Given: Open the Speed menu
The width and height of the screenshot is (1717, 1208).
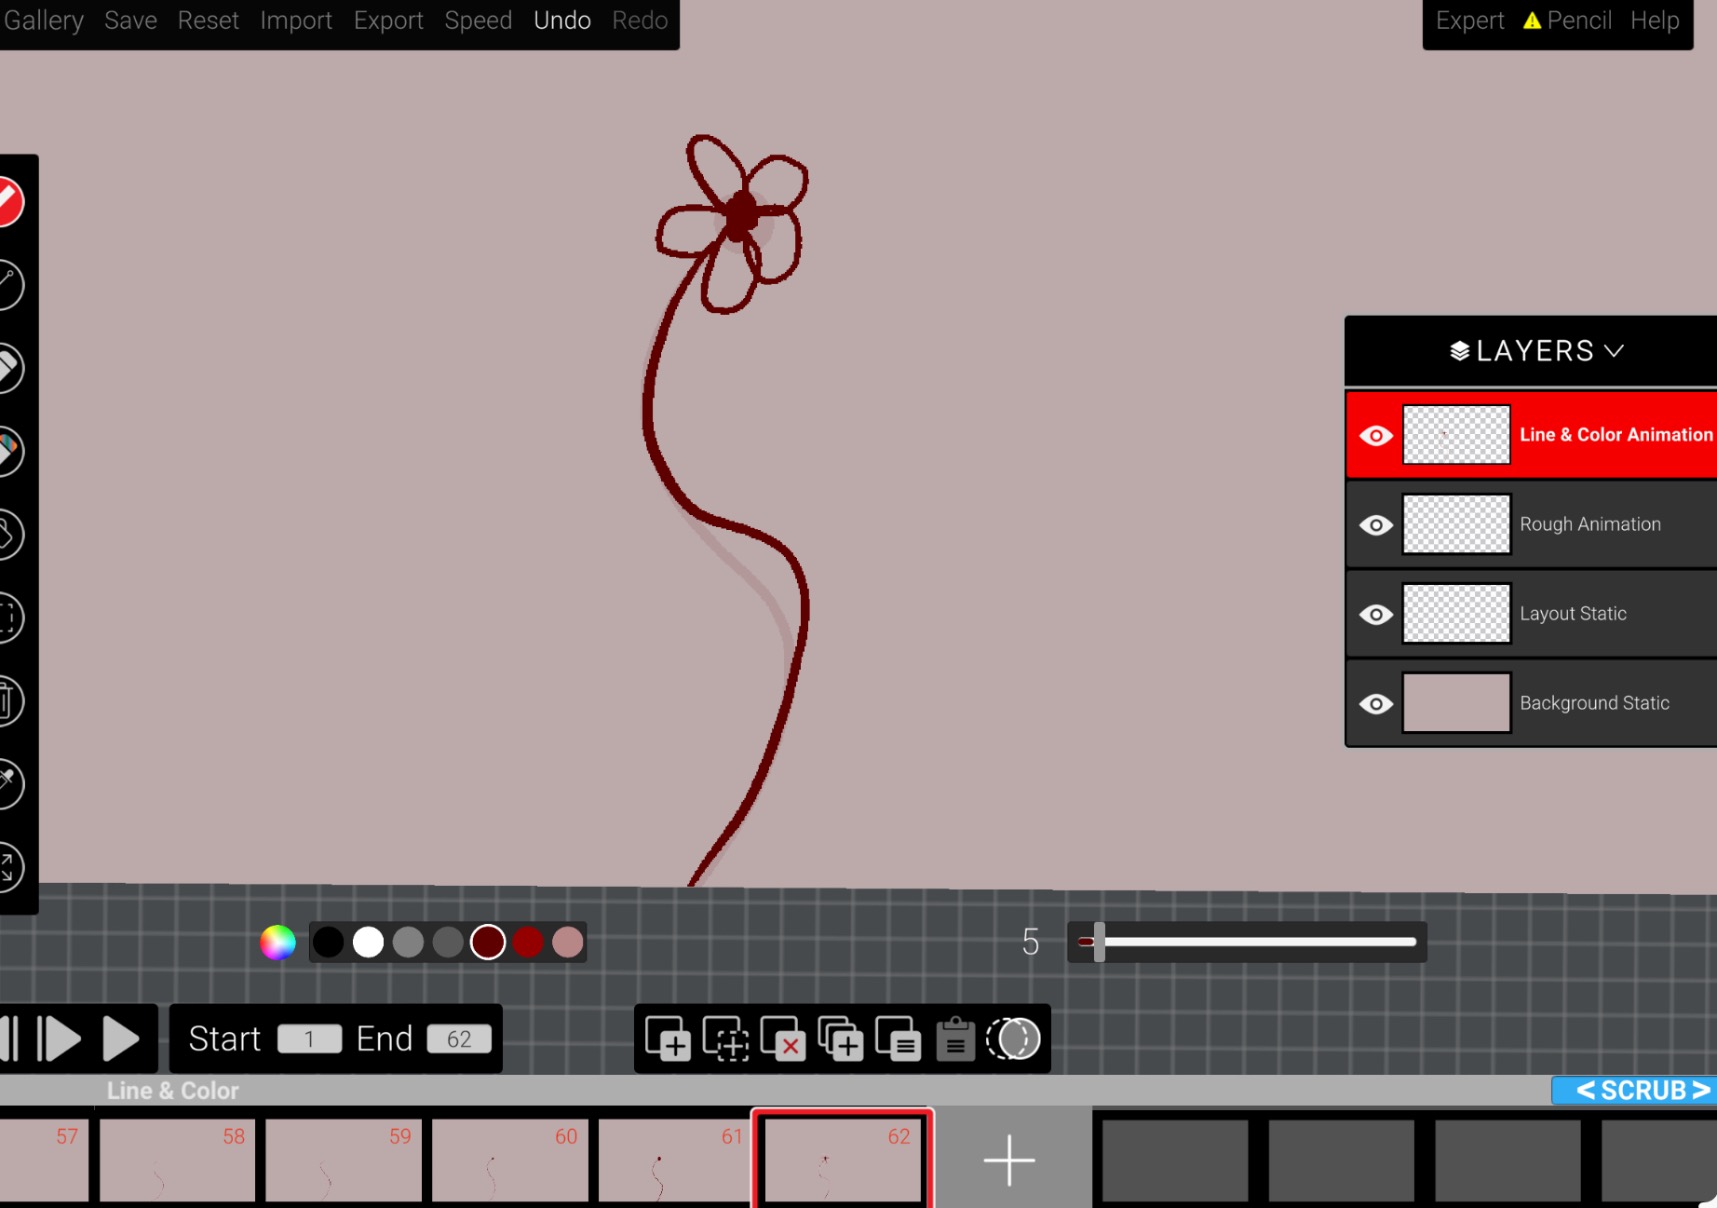Looking at the screenshot, I should tap(478, 20).
